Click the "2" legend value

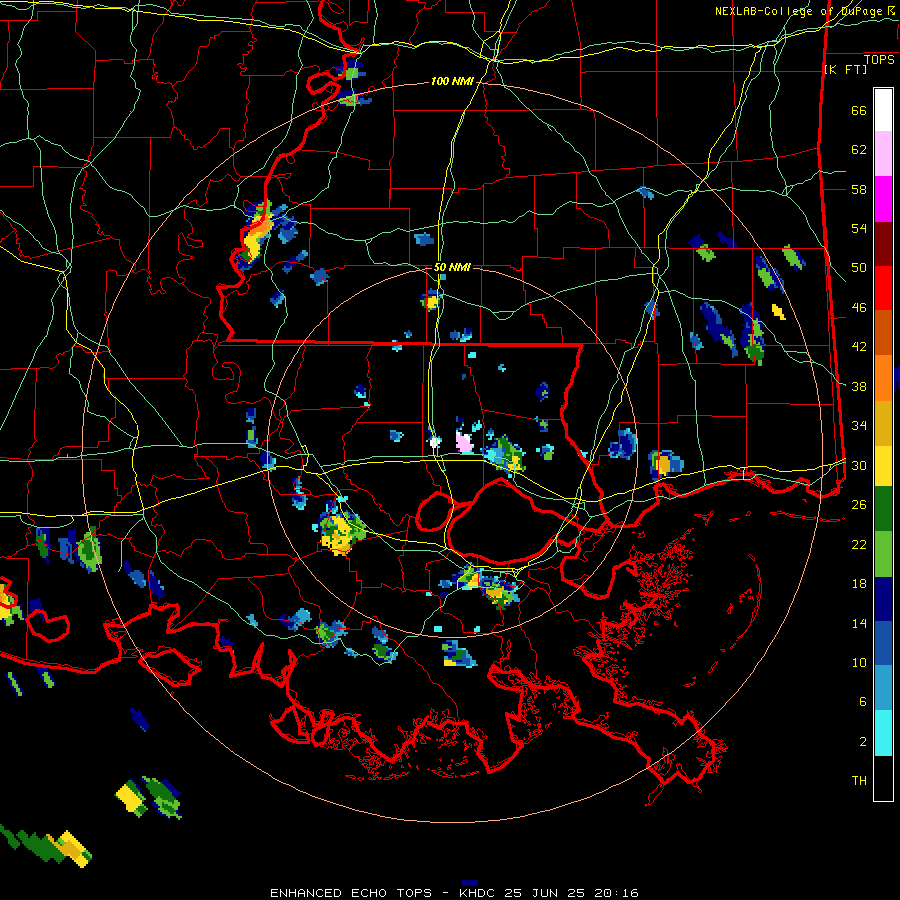pyautogui.click(x=863, y=742)
